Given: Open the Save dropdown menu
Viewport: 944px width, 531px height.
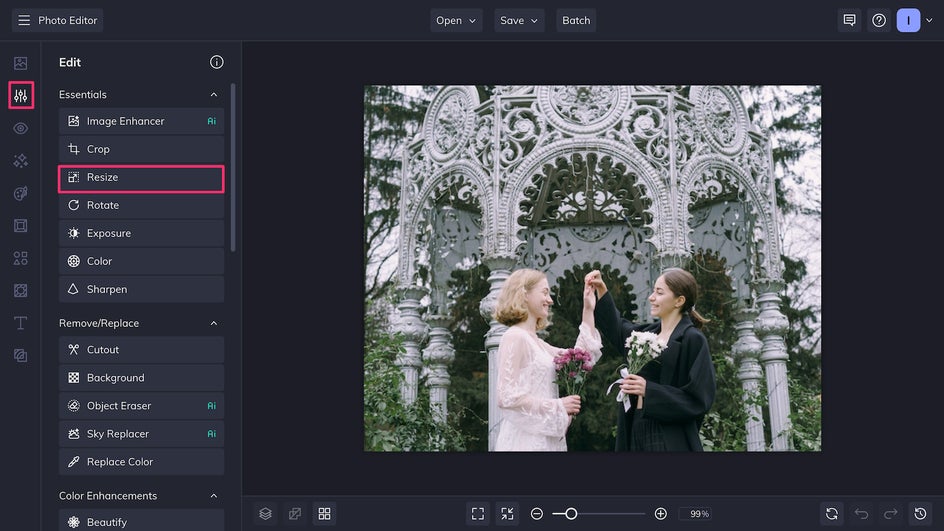Looking at the screenshot, I should tap(519, 20).
